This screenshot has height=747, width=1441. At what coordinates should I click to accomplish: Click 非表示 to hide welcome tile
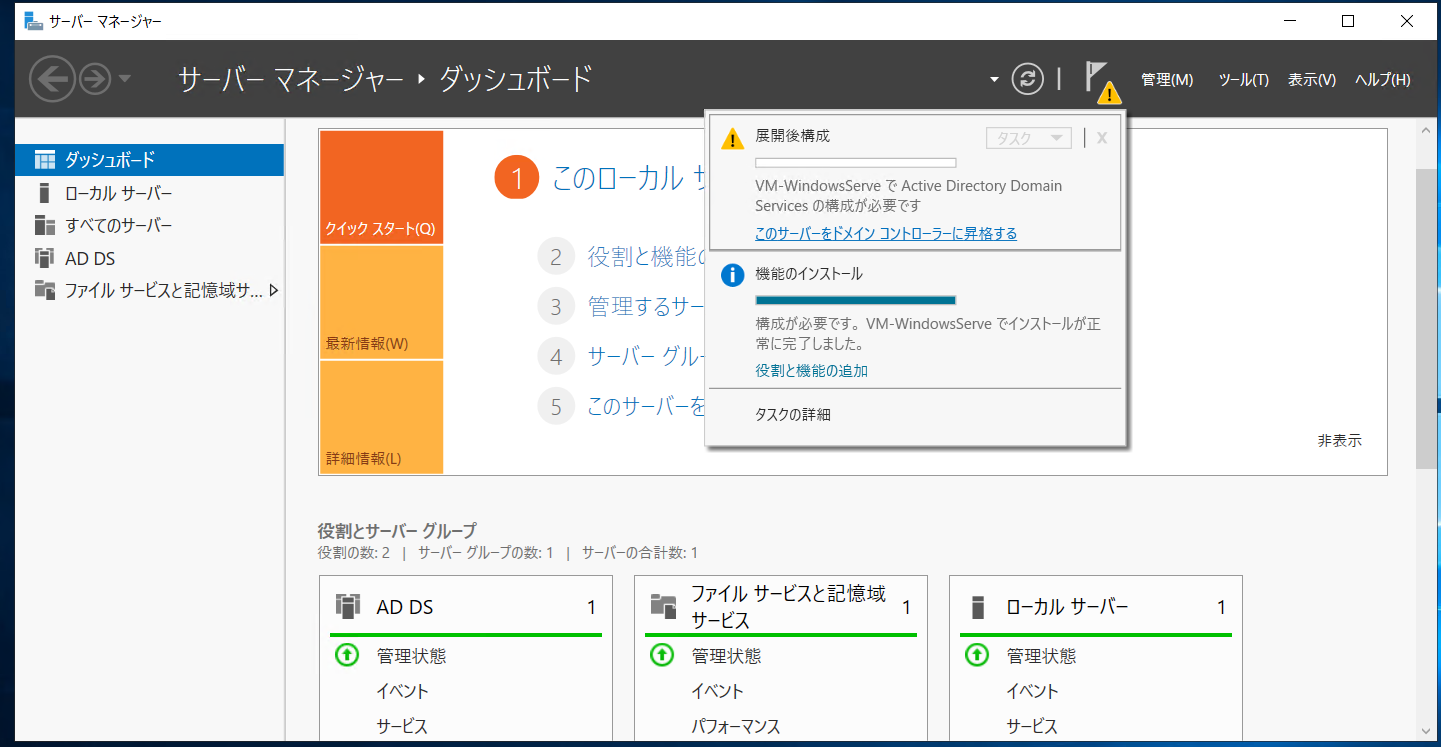(1339, 440)
